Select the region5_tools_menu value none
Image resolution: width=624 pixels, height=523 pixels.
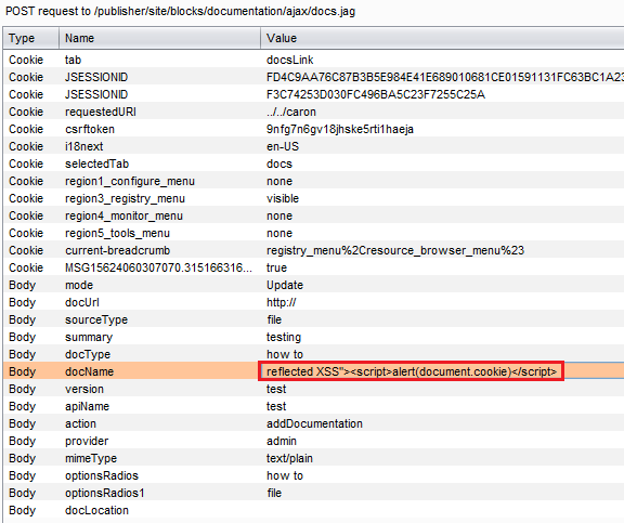click(279, 233)
